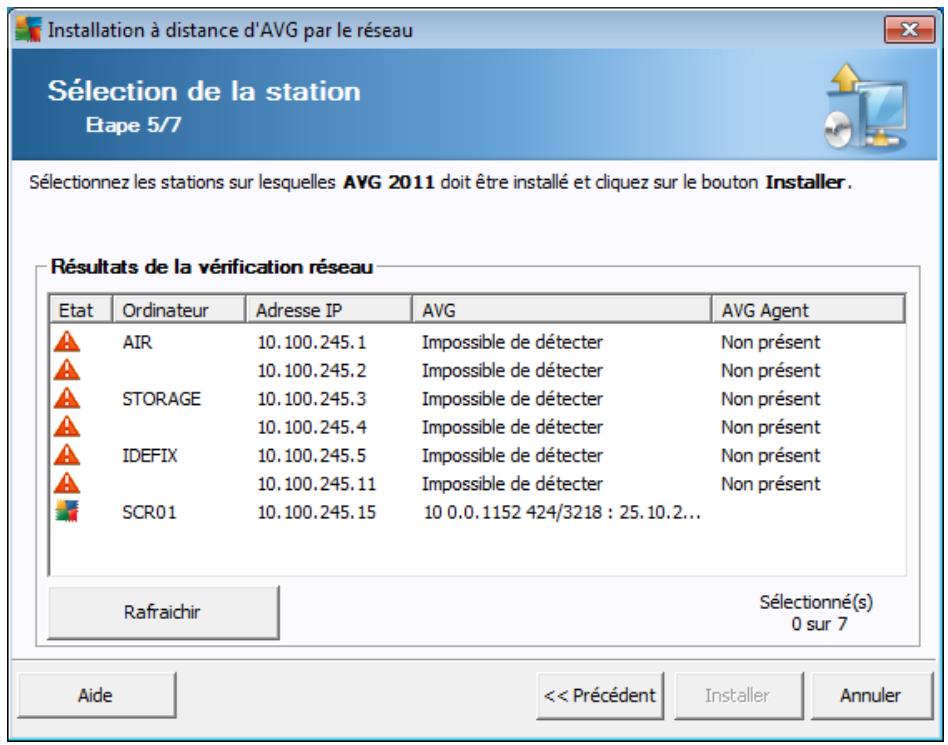948x745 pixels.
Task: Click 'Impossible de détecter' in the STORAGE row
Action: pyautogui.click(x=512, y=399)
